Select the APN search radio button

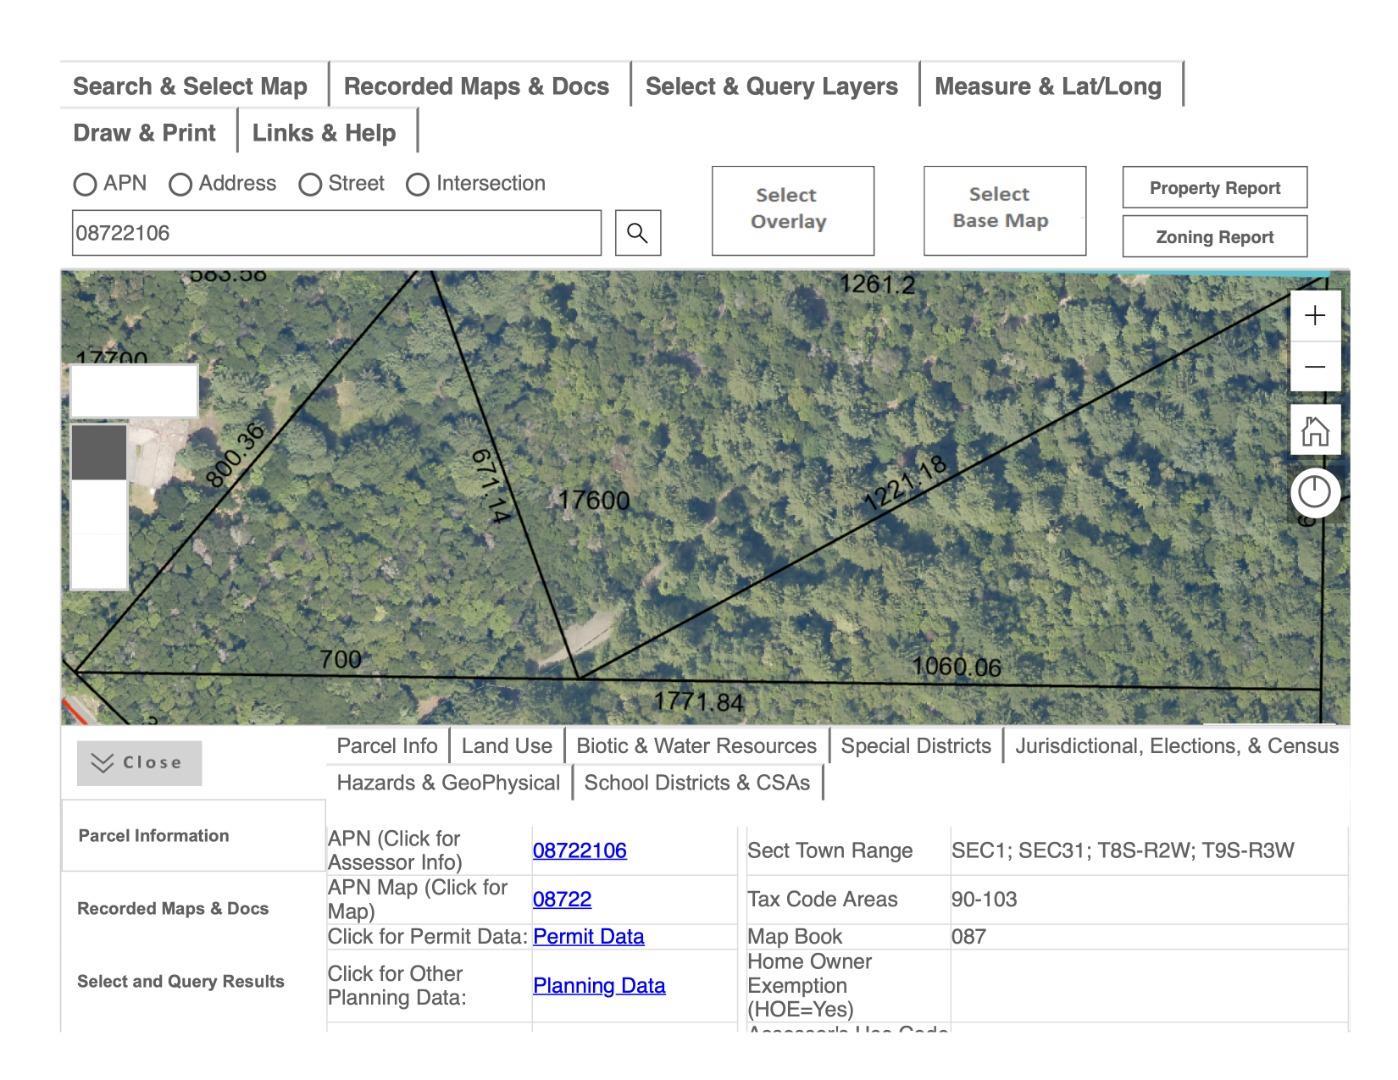click(x=85, y=184)
